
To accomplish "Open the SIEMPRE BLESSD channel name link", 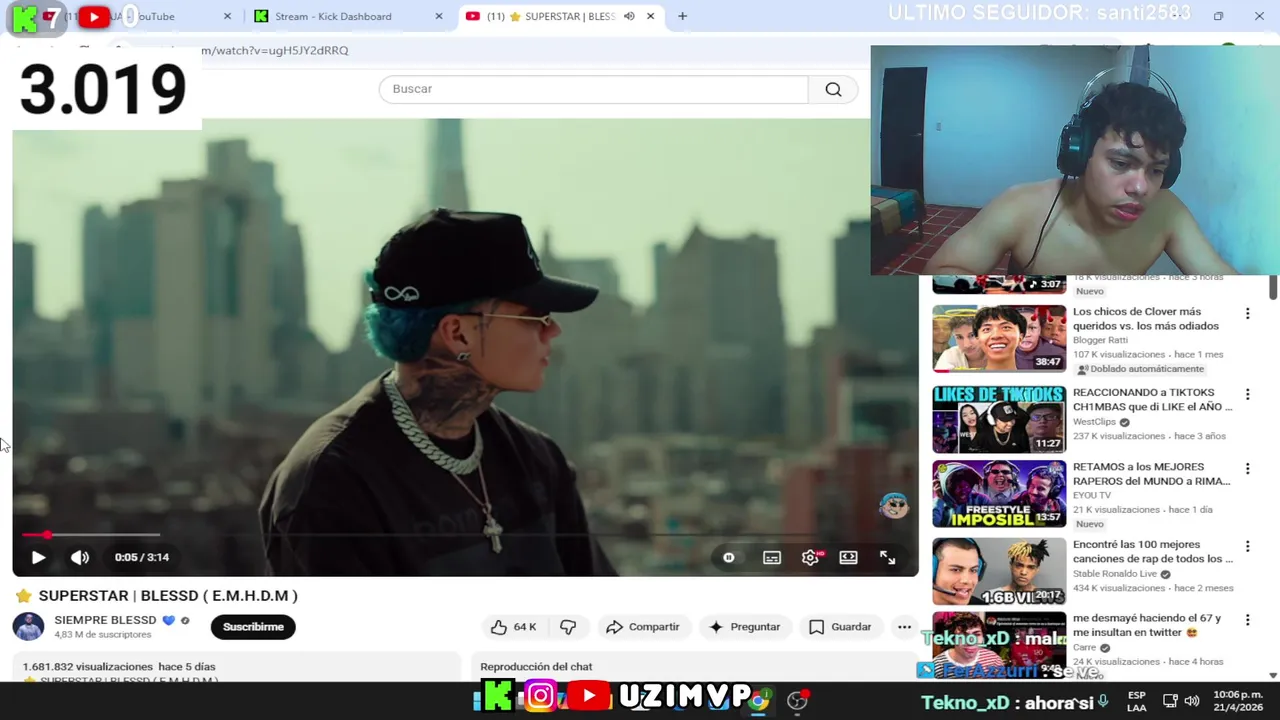I will [105, 620].
